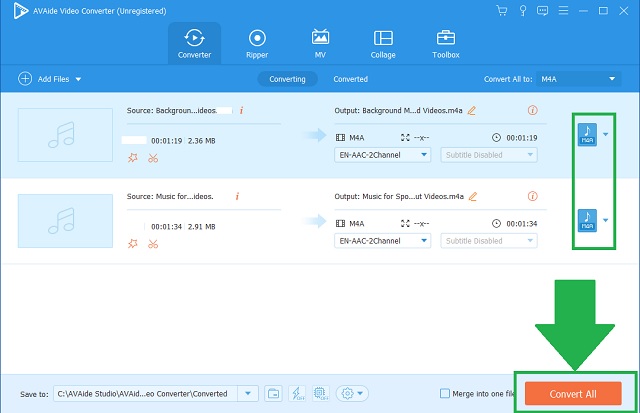Click resolution --x-- for Music for file

click(x=422, y=224)
